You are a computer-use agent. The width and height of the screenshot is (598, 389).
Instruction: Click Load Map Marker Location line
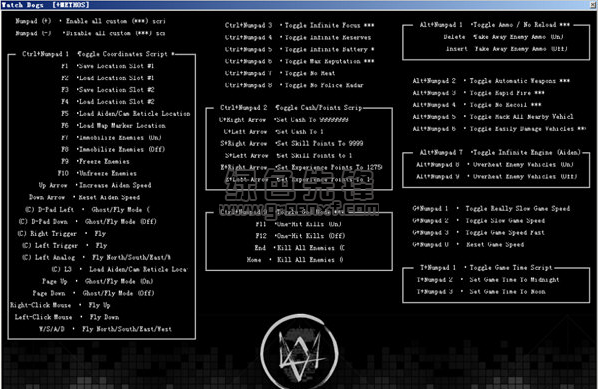(113, 125)
